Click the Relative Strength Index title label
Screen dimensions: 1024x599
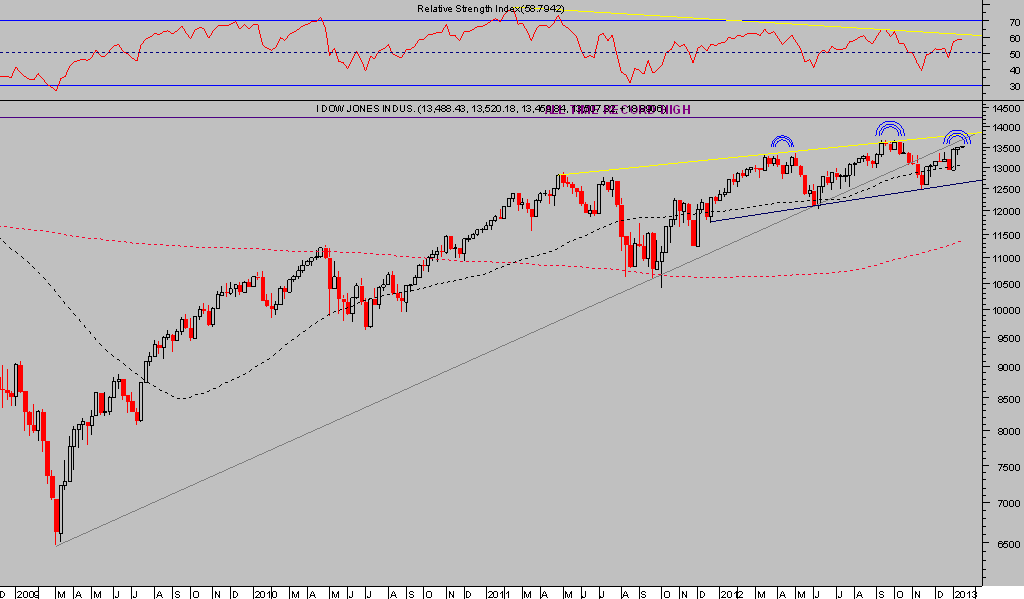(490, 9)
